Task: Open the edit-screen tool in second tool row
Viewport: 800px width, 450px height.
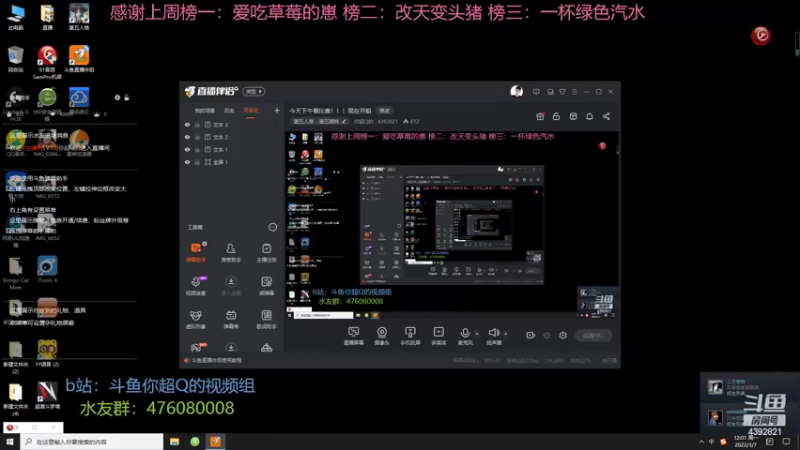Action: coord(266,286)
